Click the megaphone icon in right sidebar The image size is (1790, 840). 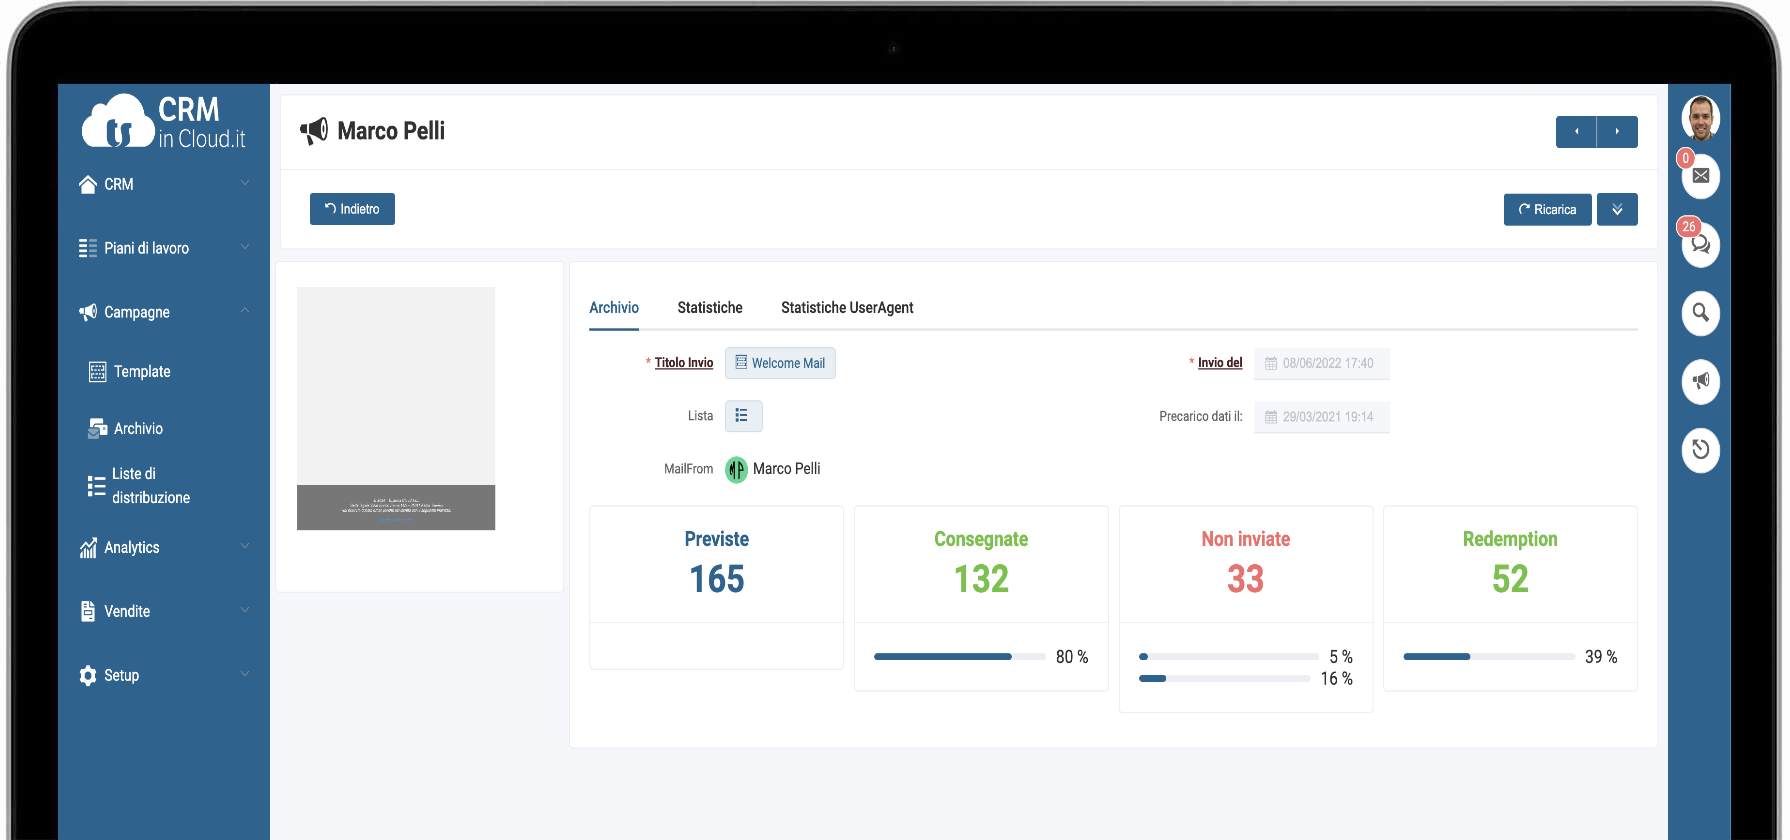[1700, 381]
